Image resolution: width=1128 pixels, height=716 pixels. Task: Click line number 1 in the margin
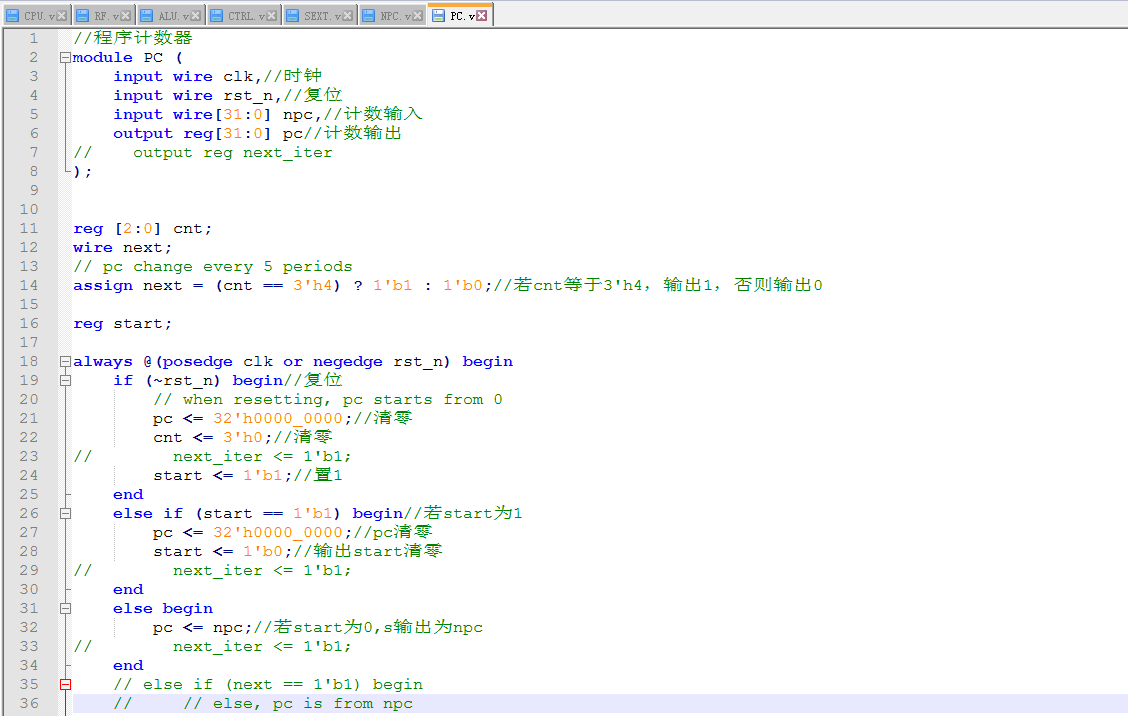[x=34, y=38]
